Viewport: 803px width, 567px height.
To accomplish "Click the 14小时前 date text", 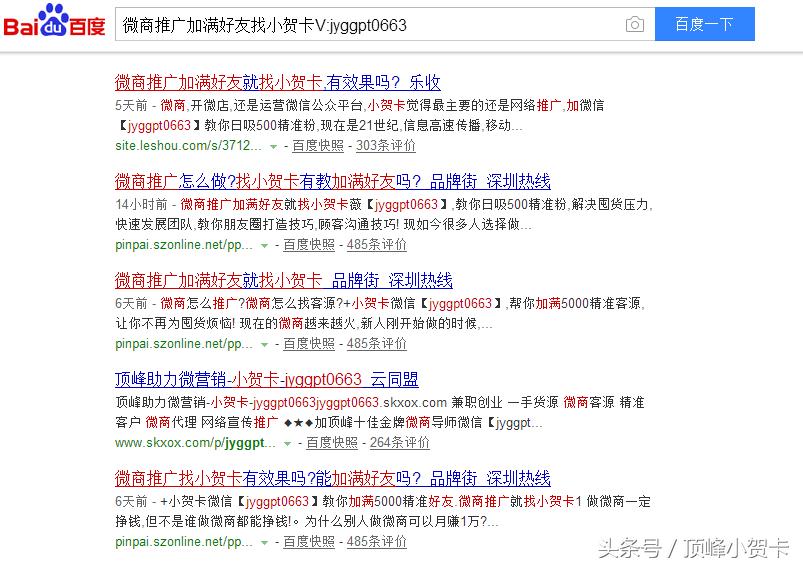I will pyautogui.click(x=141, y=204).
